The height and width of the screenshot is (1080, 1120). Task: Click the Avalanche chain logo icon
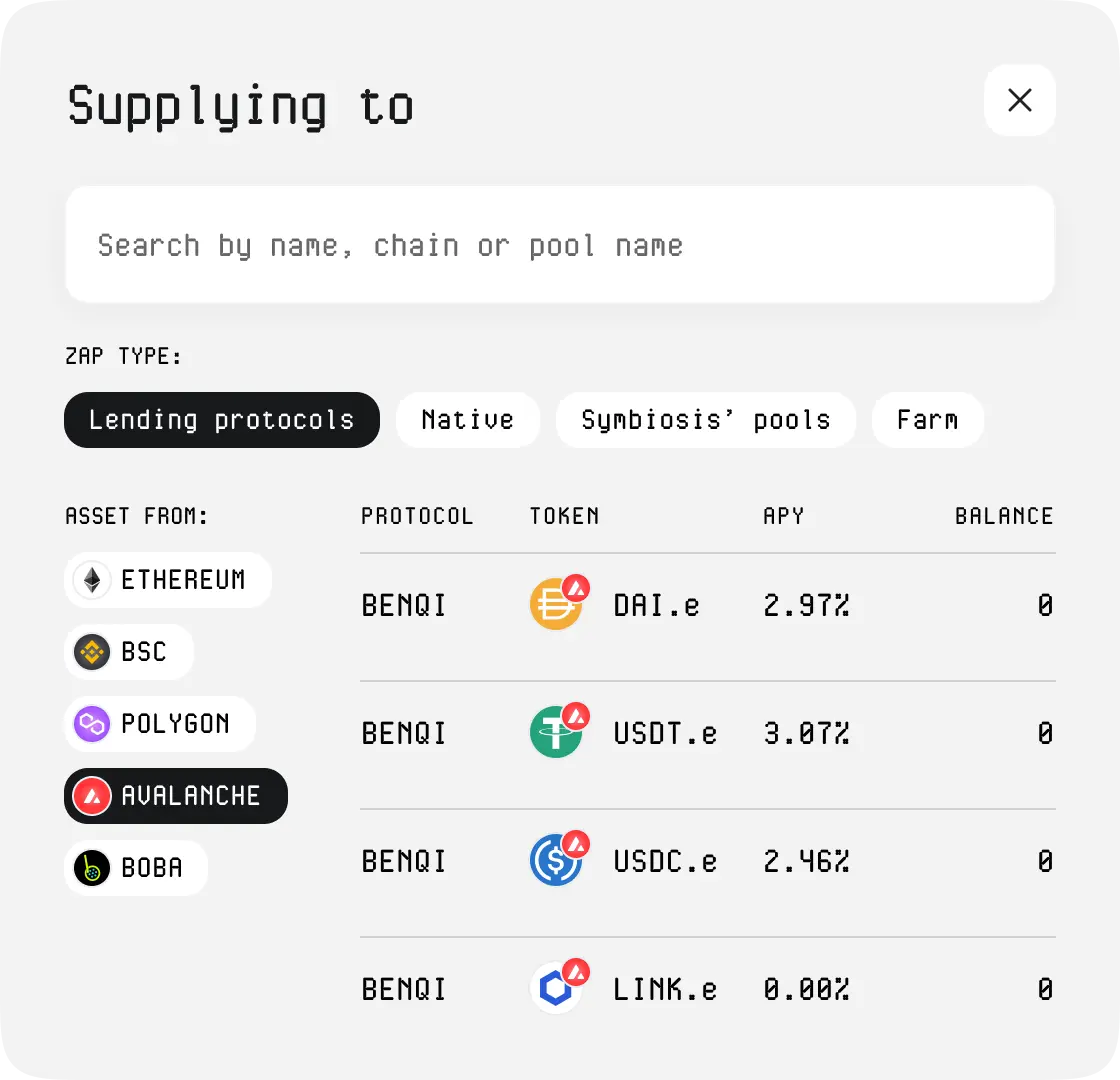point(92,796)
